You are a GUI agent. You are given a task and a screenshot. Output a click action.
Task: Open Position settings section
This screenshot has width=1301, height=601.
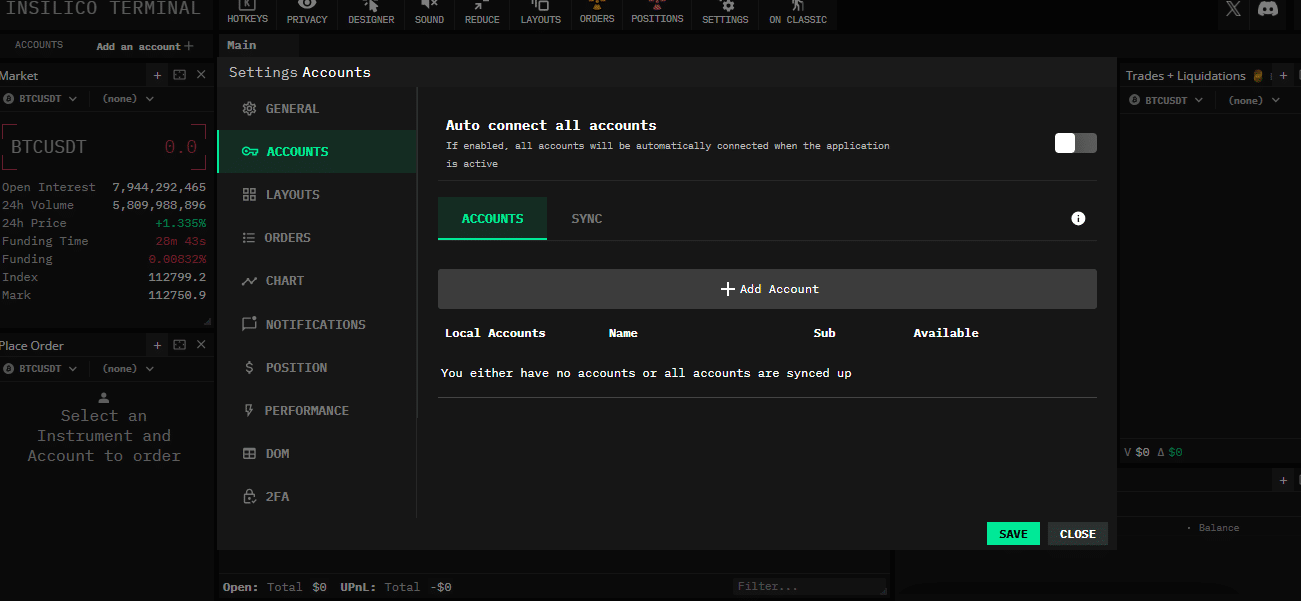pyautogui.click(x=317, y=368)
